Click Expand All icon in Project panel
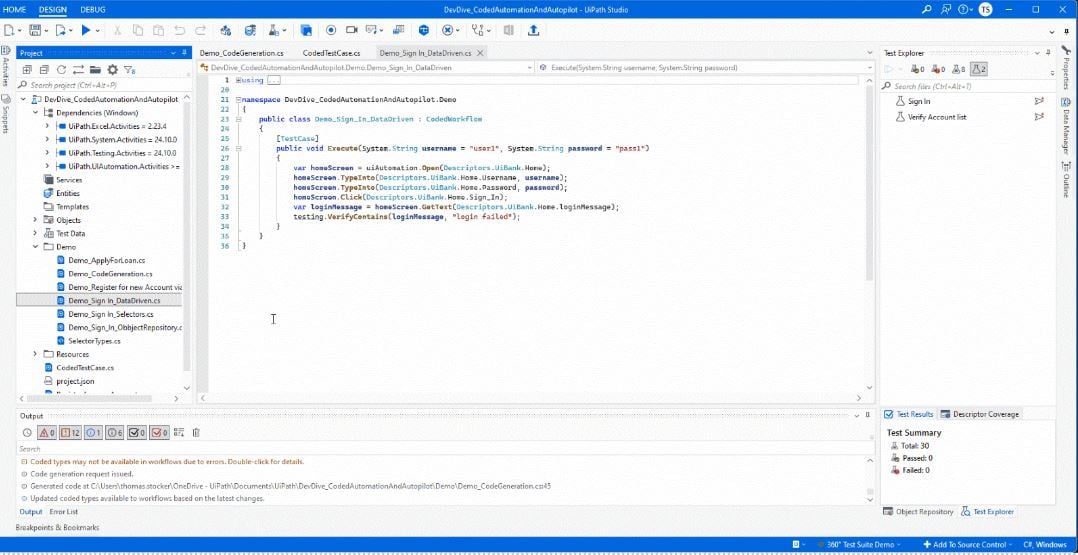This screenshot has width=1078, height=555. tap(28, 69)
